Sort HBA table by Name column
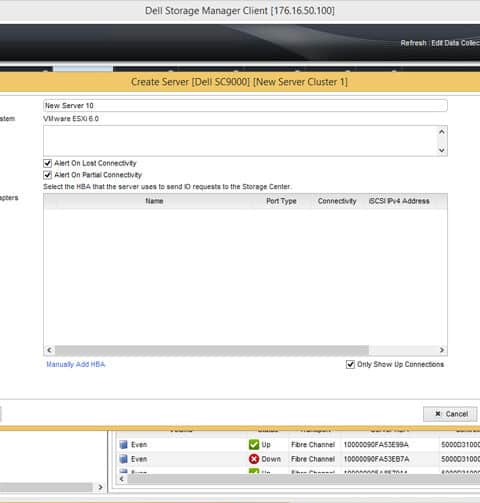Image resolution: width=480 pixels, height=503 pixels. (154, 201)
